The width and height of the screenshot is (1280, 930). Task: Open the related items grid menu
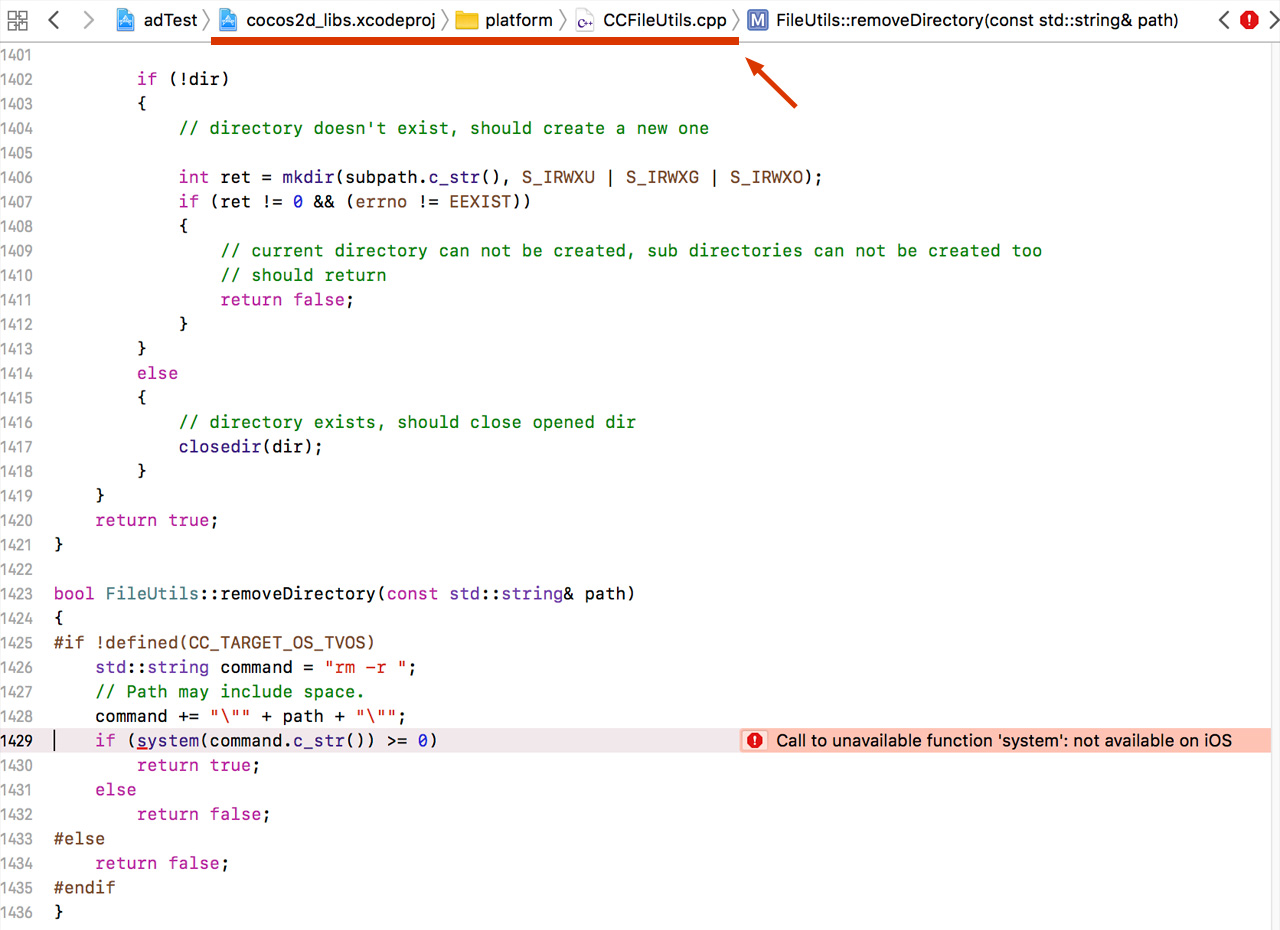click(17, 20)
